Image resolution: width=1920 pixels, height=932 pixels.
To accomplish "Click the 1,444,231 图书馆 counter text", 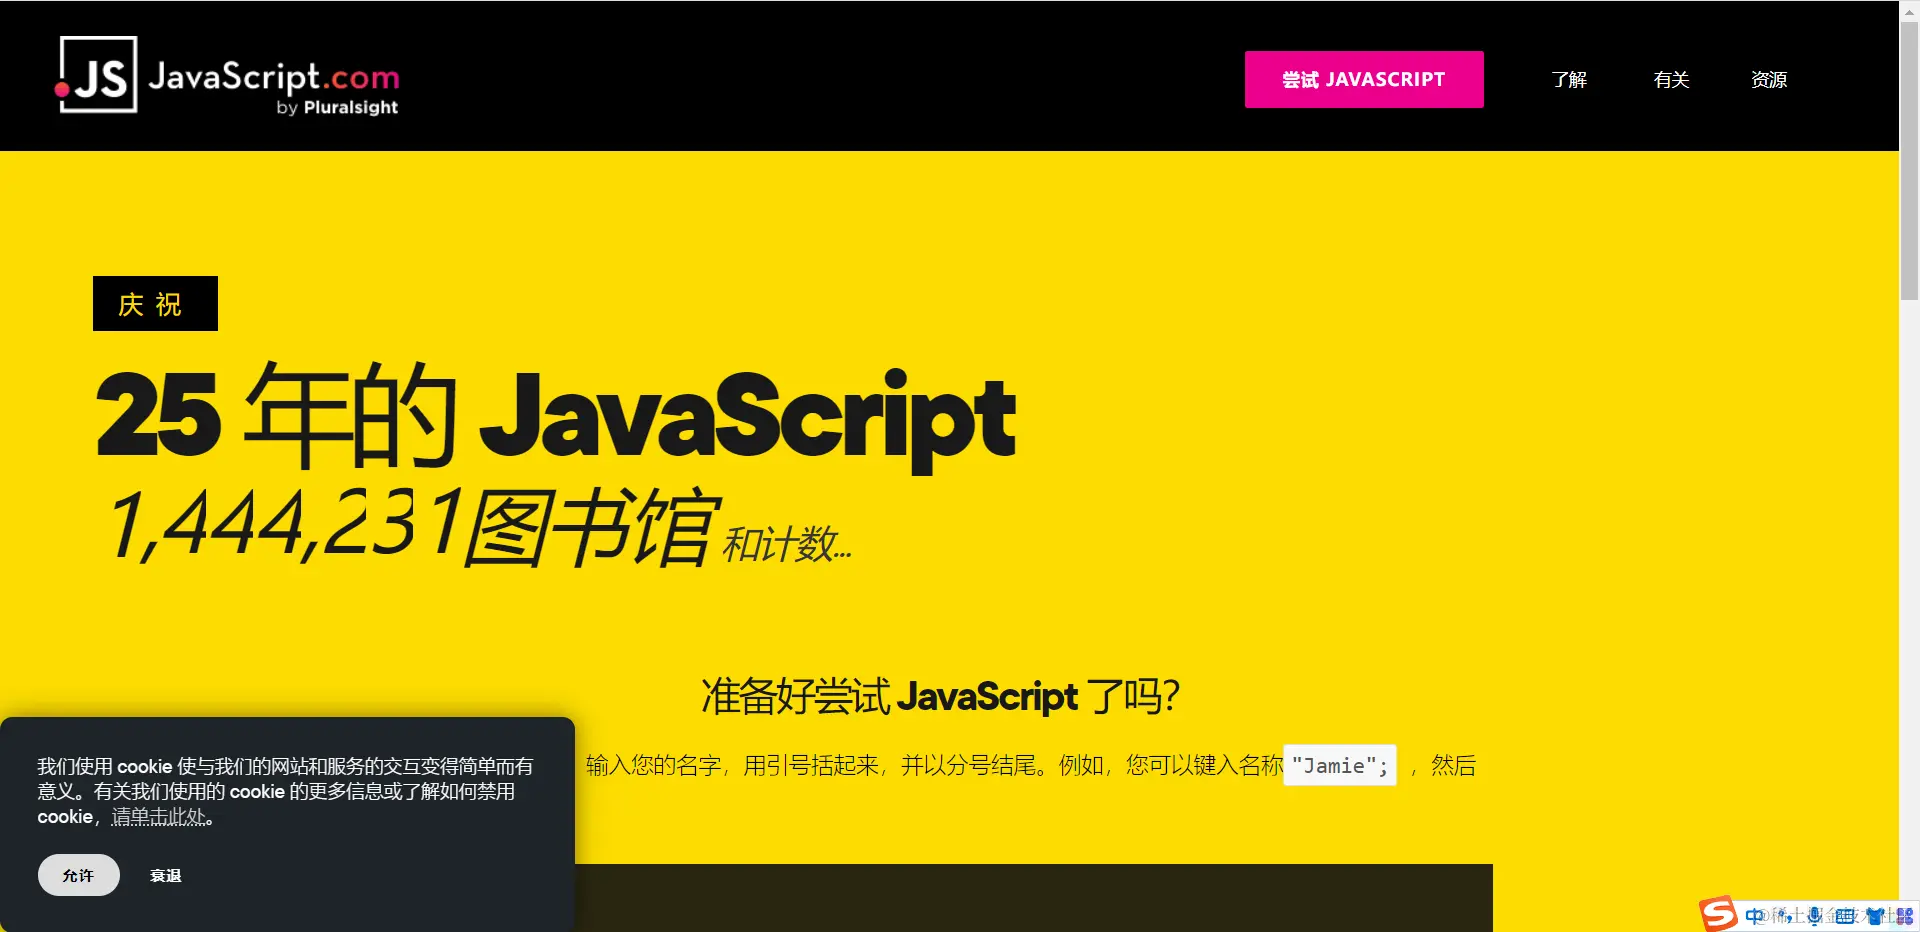I will (413, 526).
